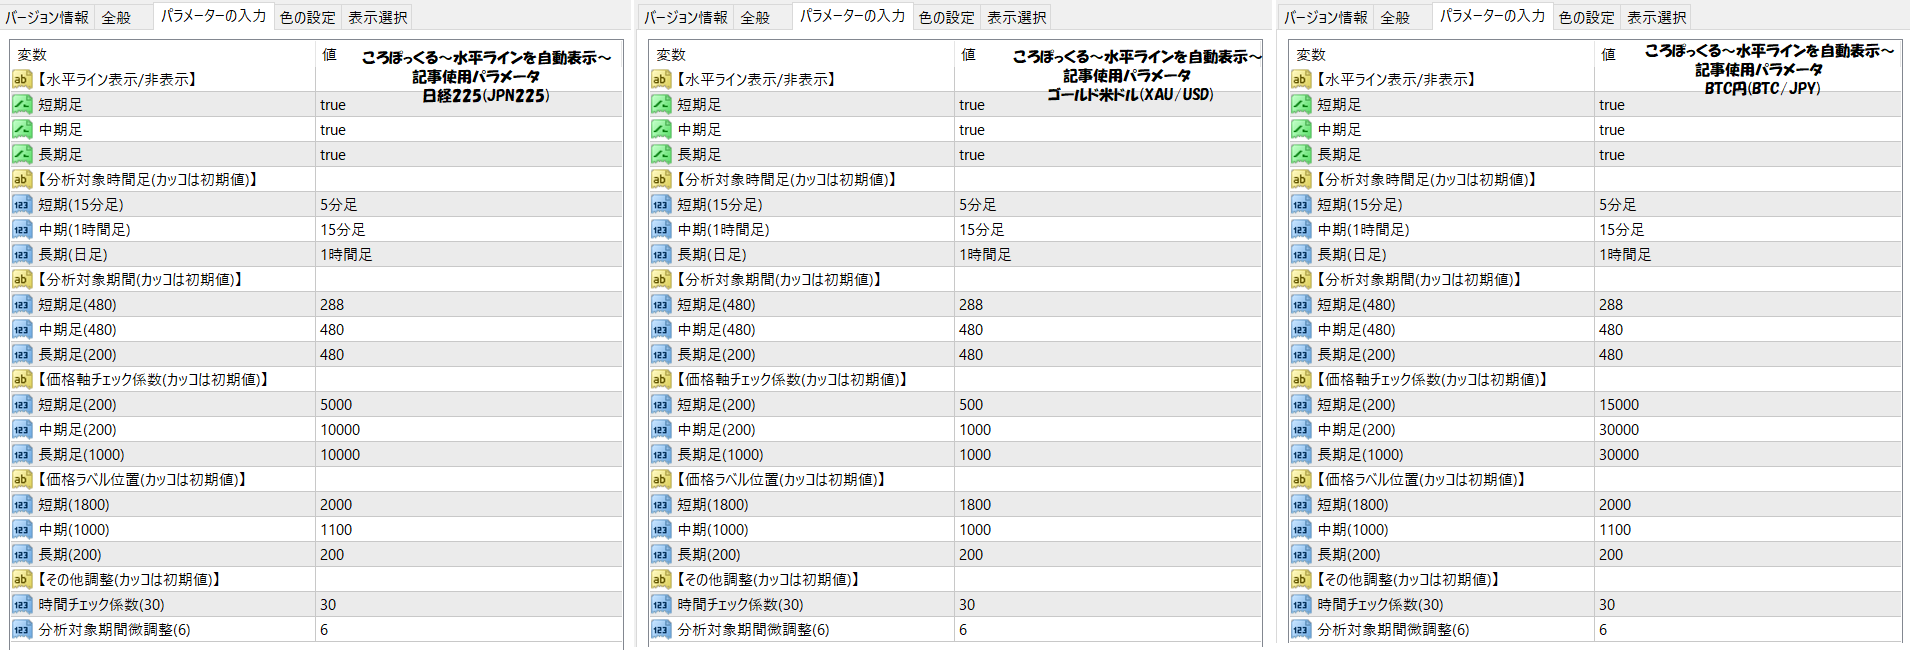Click the icon beside 中期(1時間足) in BTC/JPY panel
Viewport: 1914px width, 650px height.
(x=1301, y=229)
